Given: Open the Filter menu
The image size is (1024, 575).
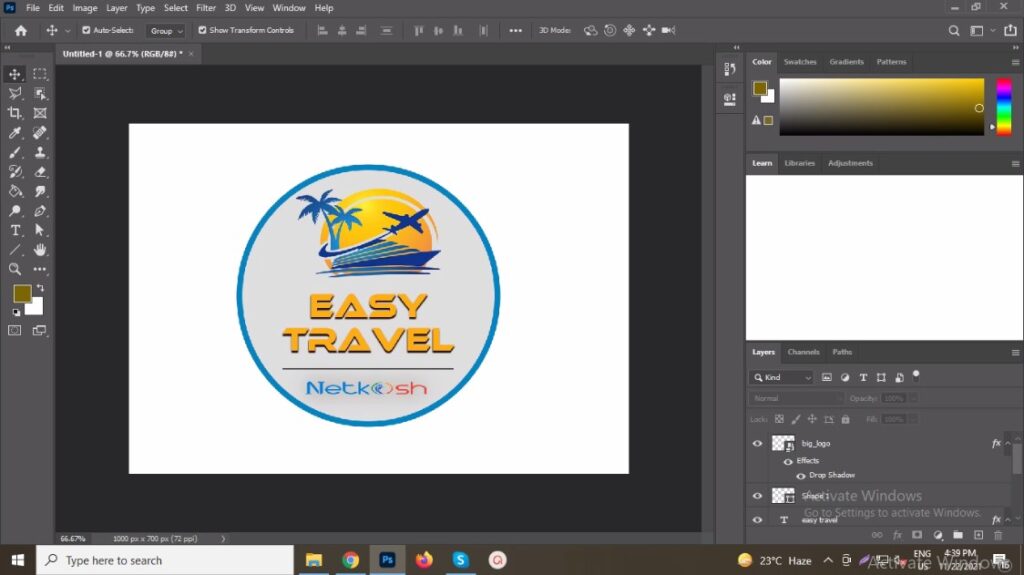Looking at the screenshot, I should 206,8.
